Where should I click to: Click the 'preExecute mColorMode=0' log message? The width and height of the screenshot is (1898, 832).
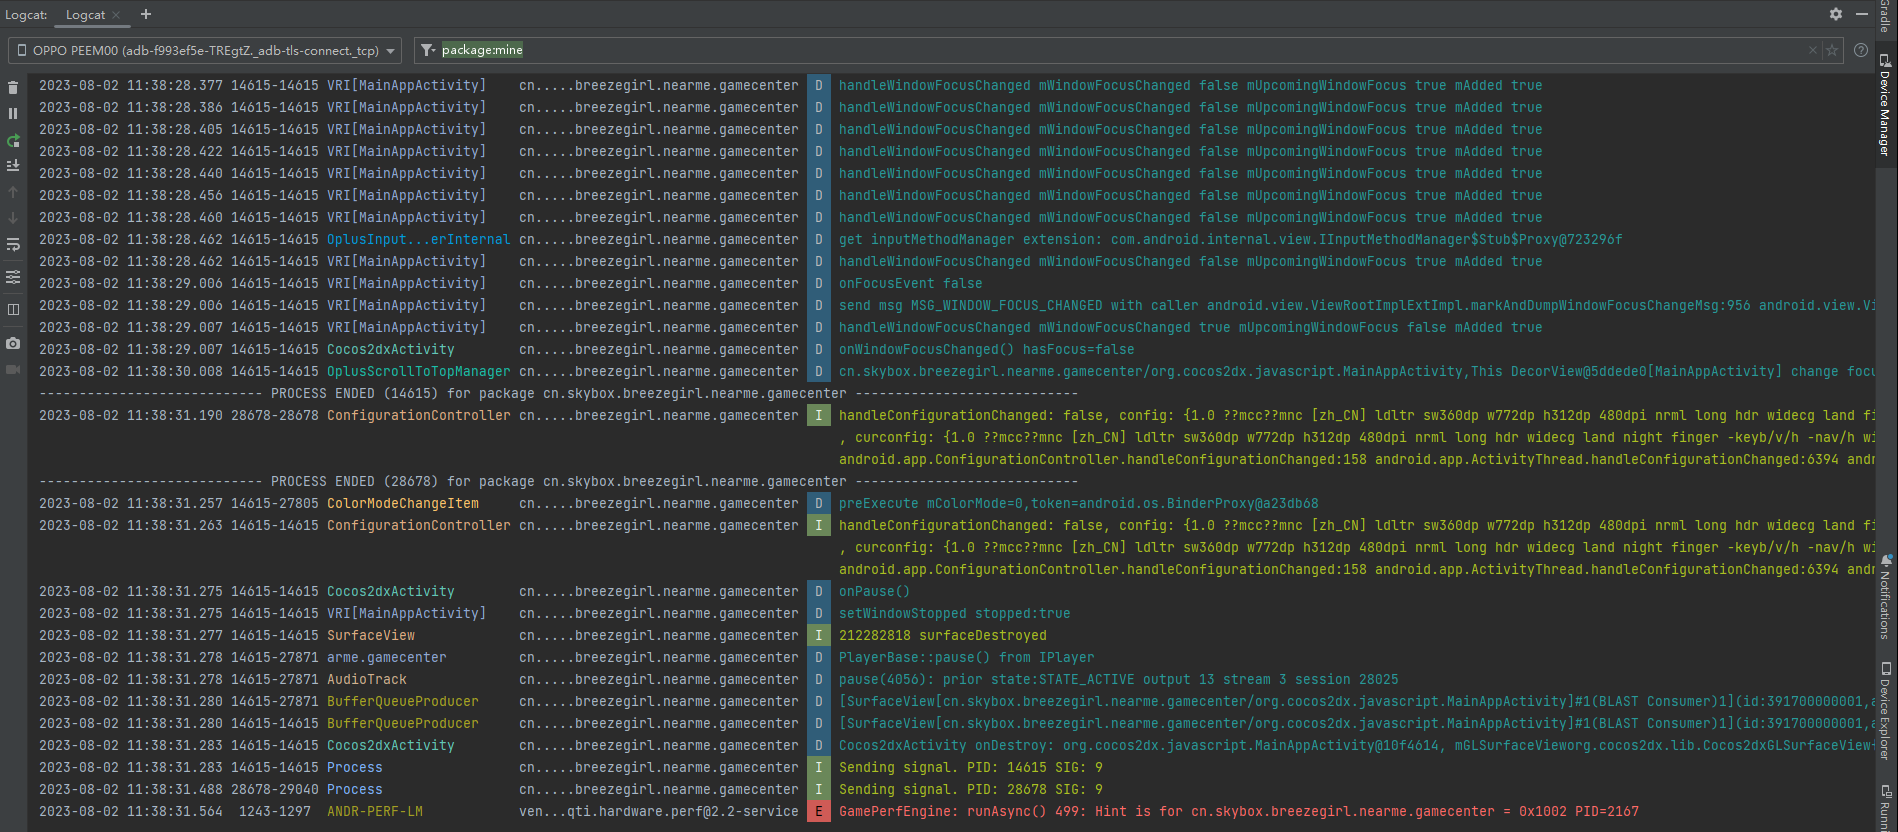click(1078, 503)
